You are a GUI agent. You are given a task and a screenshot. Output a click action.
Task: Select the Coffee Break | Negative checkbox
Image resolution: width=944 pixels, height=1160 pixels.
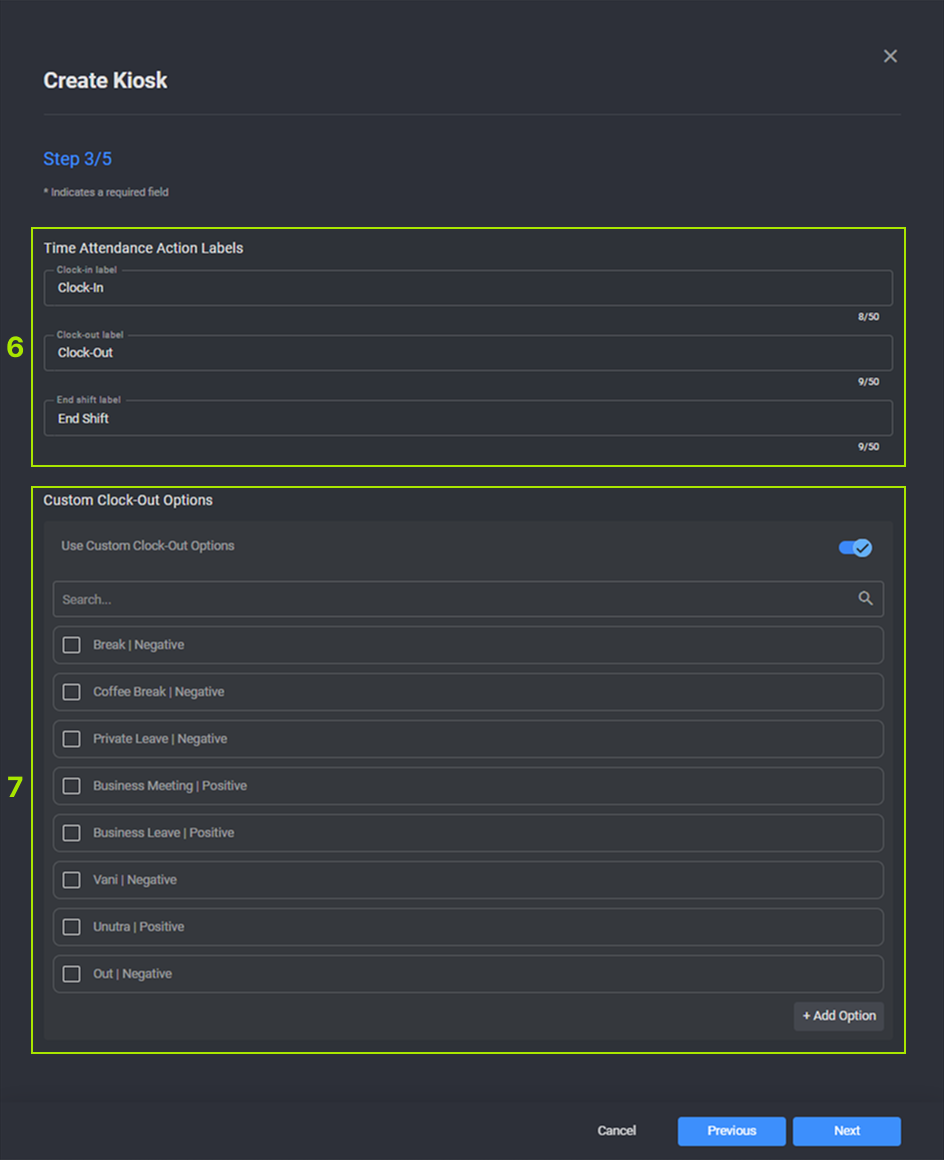(72, 692)
